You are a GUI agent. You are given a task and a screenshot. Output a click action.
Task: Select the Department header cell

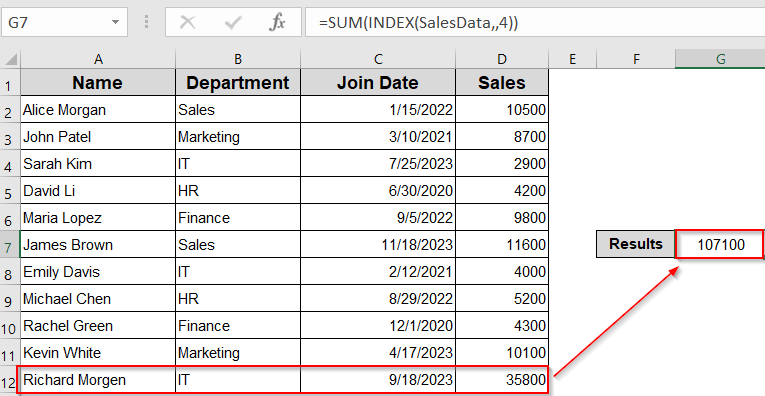238,82
